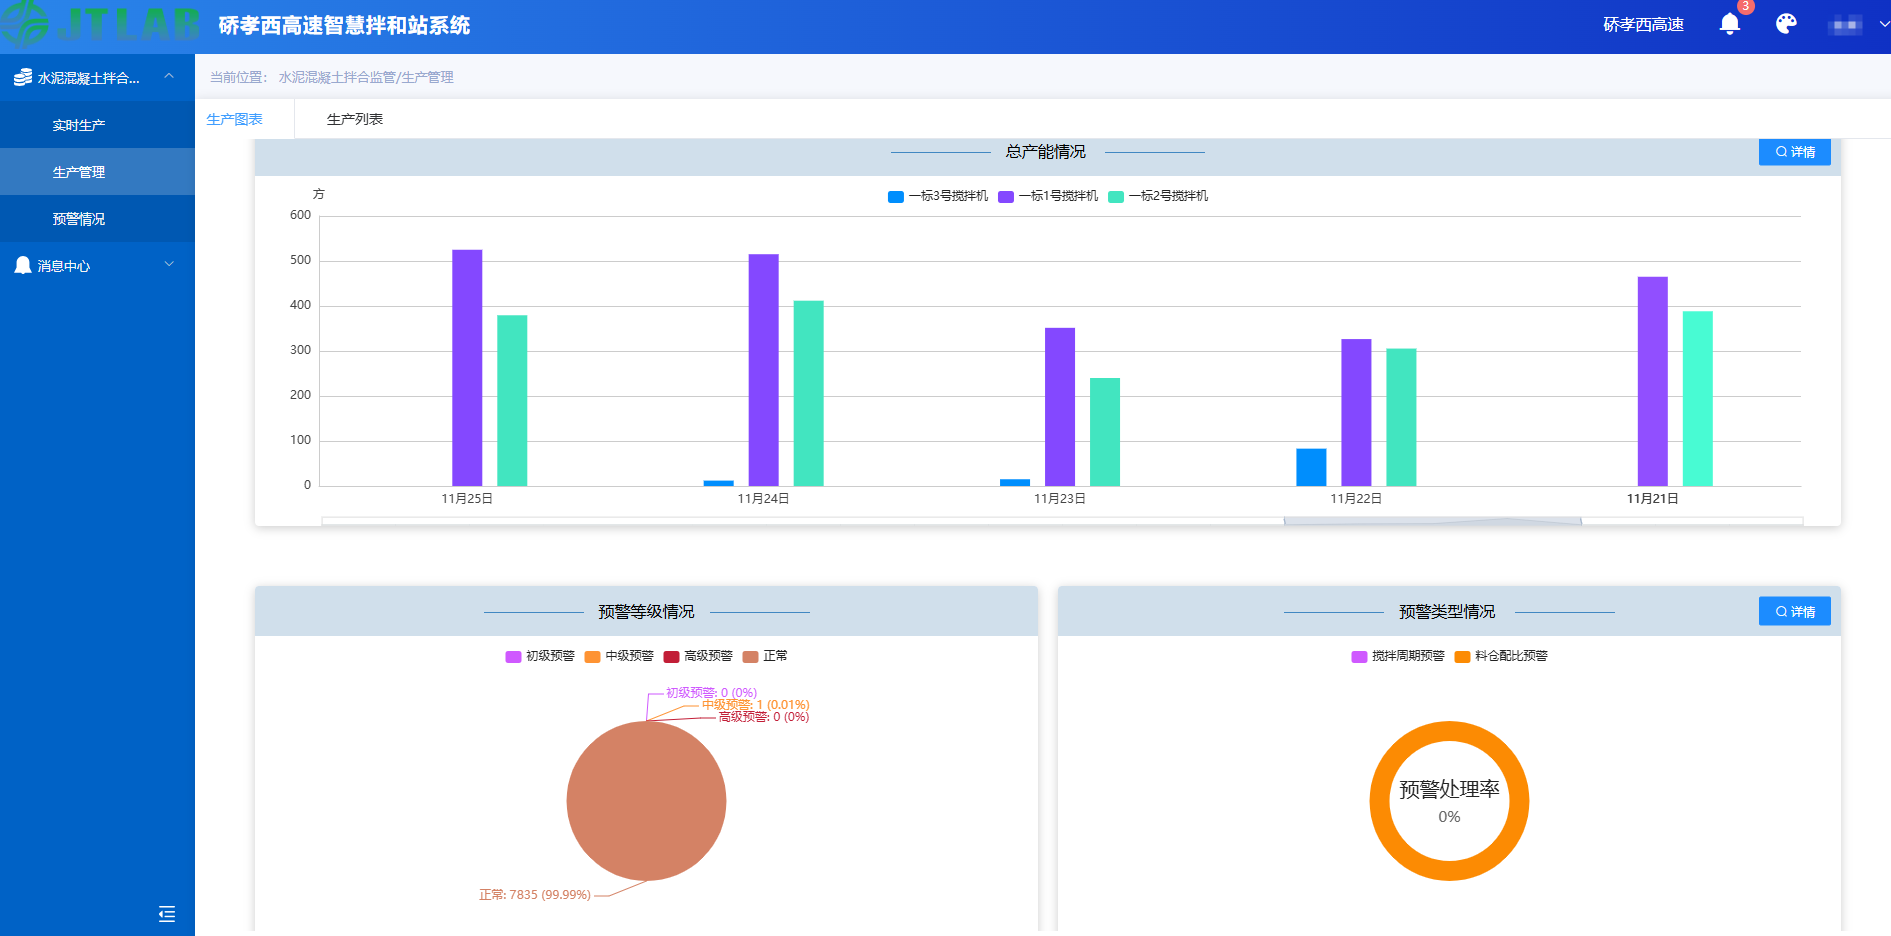Click 详情 button for 总产能情况
Viewport: 1891px width, 936px height.
[x=1794, y=152]
